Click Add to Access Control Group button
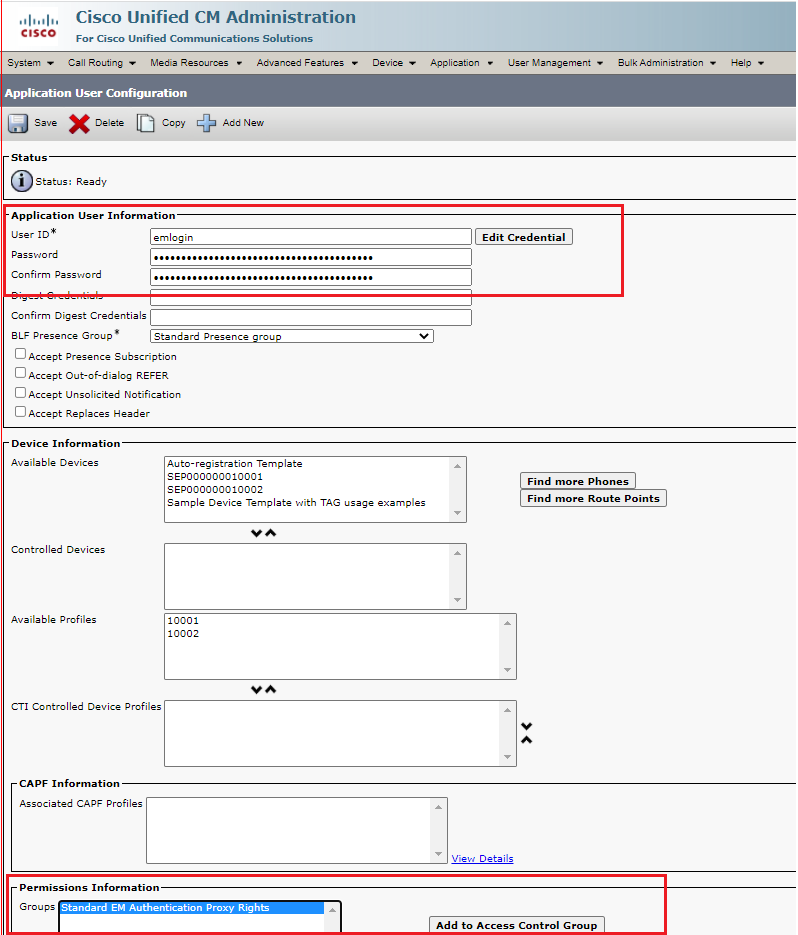The width and height of the screenshot is (798, 935). click(516, 925)
